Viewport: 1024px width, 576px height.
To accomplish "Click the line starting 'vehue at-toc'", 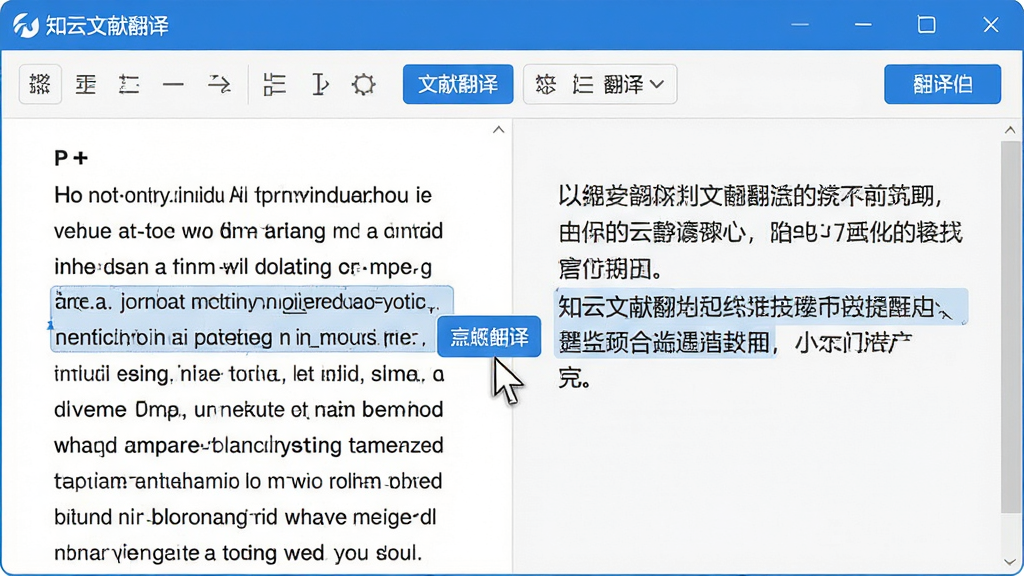I will [x=248, y=231].
